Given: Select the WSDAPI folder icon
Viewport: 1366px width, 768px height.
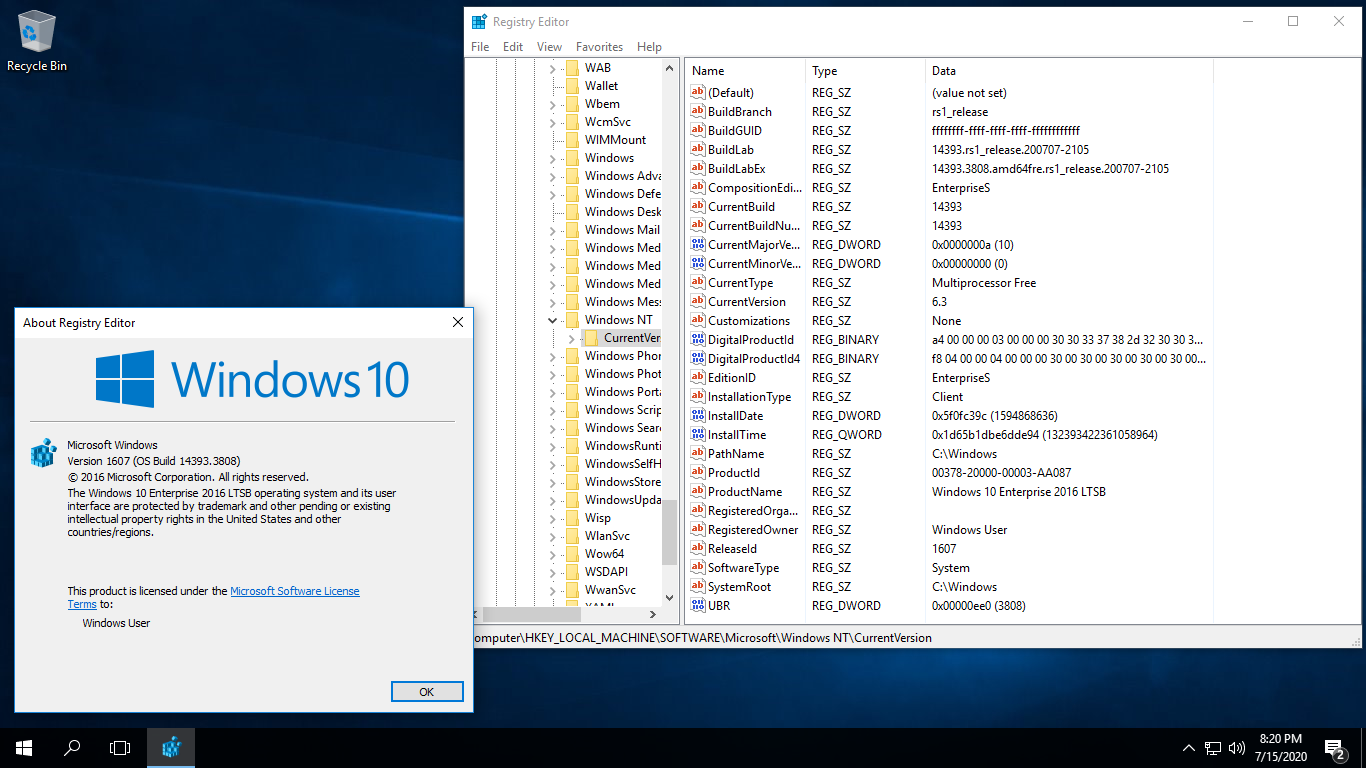Looking at the screenshot, I should 572,572.
